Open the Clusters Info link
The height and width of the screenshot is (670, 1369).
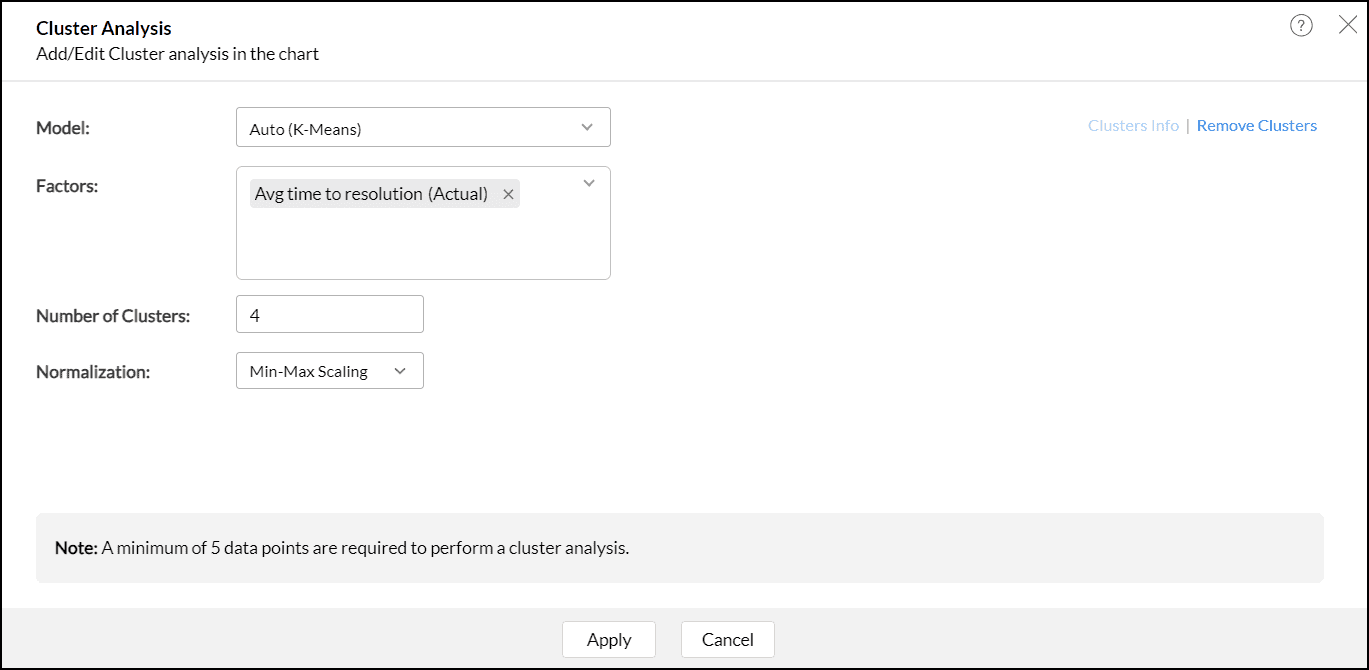(1133, 126)
